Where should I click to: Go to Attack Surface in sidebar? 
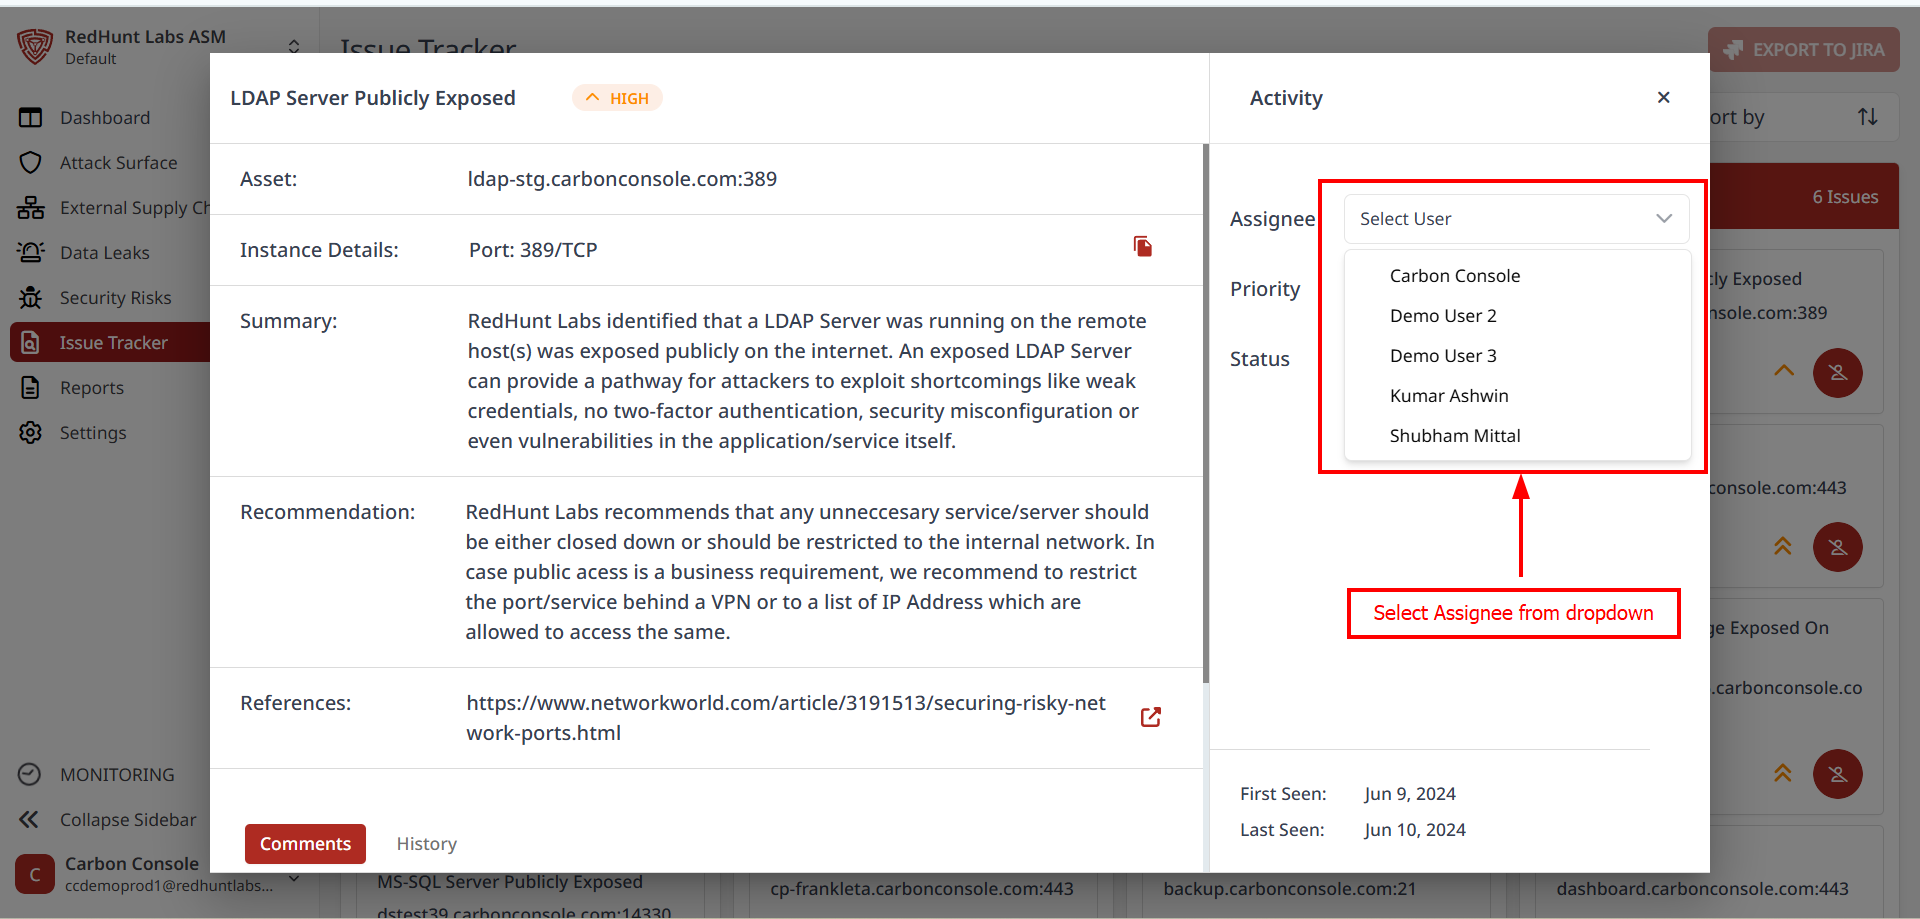click(118, 163)
